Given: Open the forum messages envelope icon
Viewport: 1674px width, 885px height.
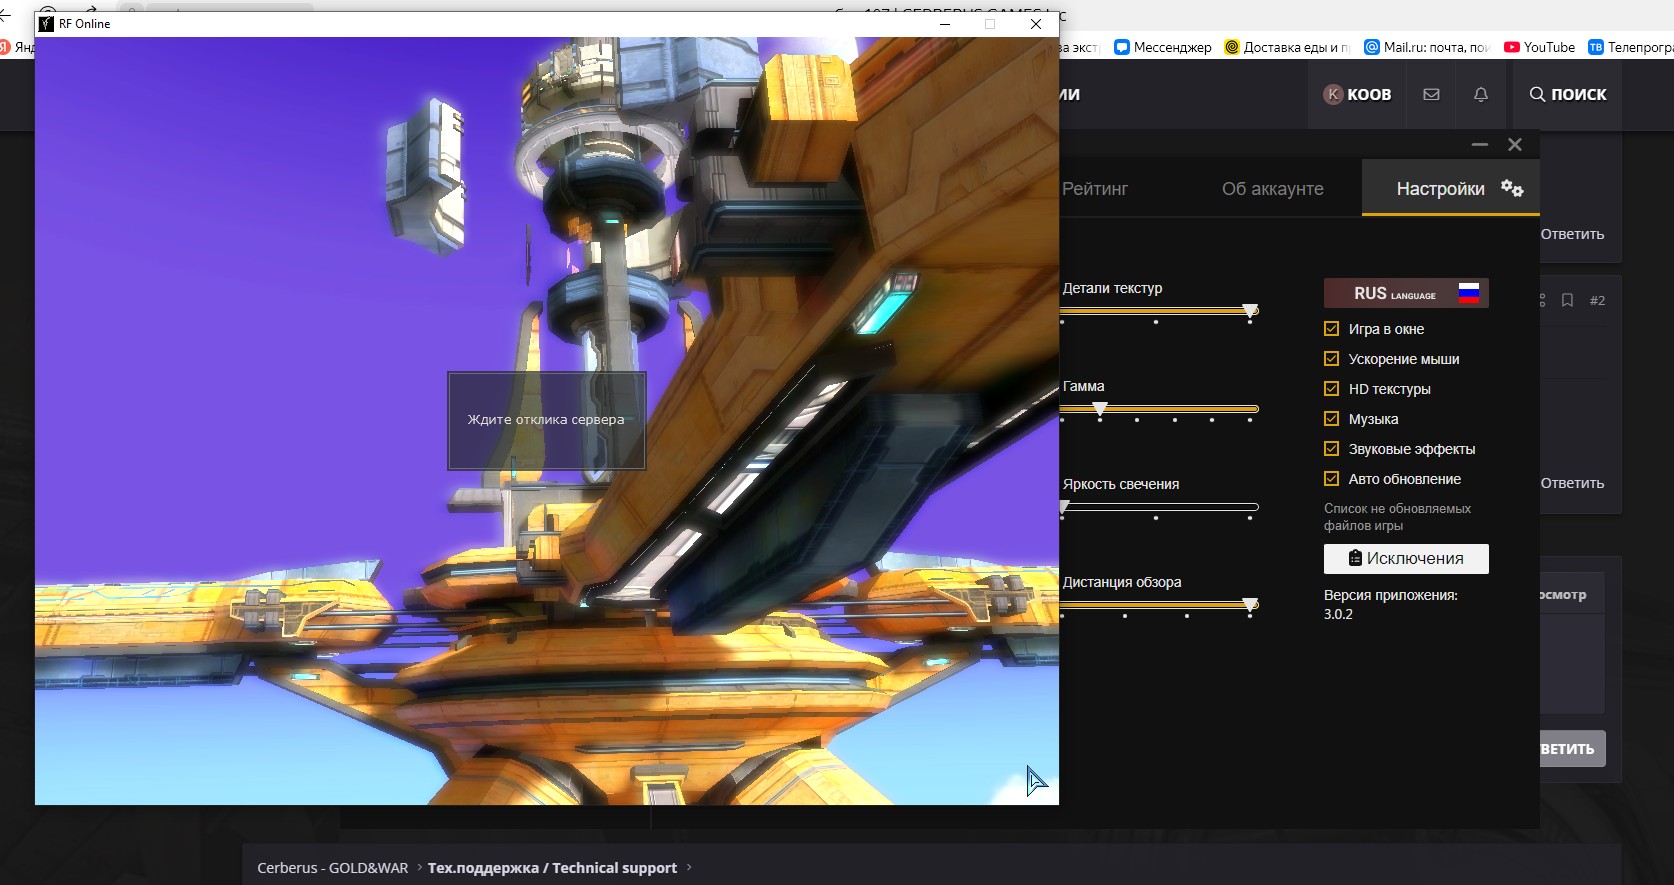Looking at the screenshot, I should (x=1431, y=94).
